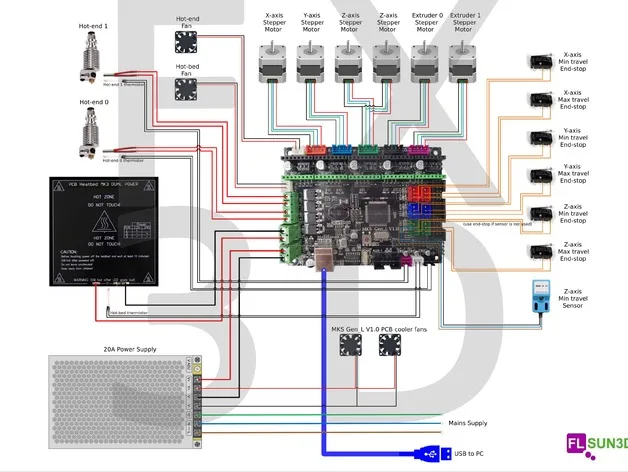
Task: Select the PCB Heatbed MK3 panel
Action: click(x=102, y=229)
